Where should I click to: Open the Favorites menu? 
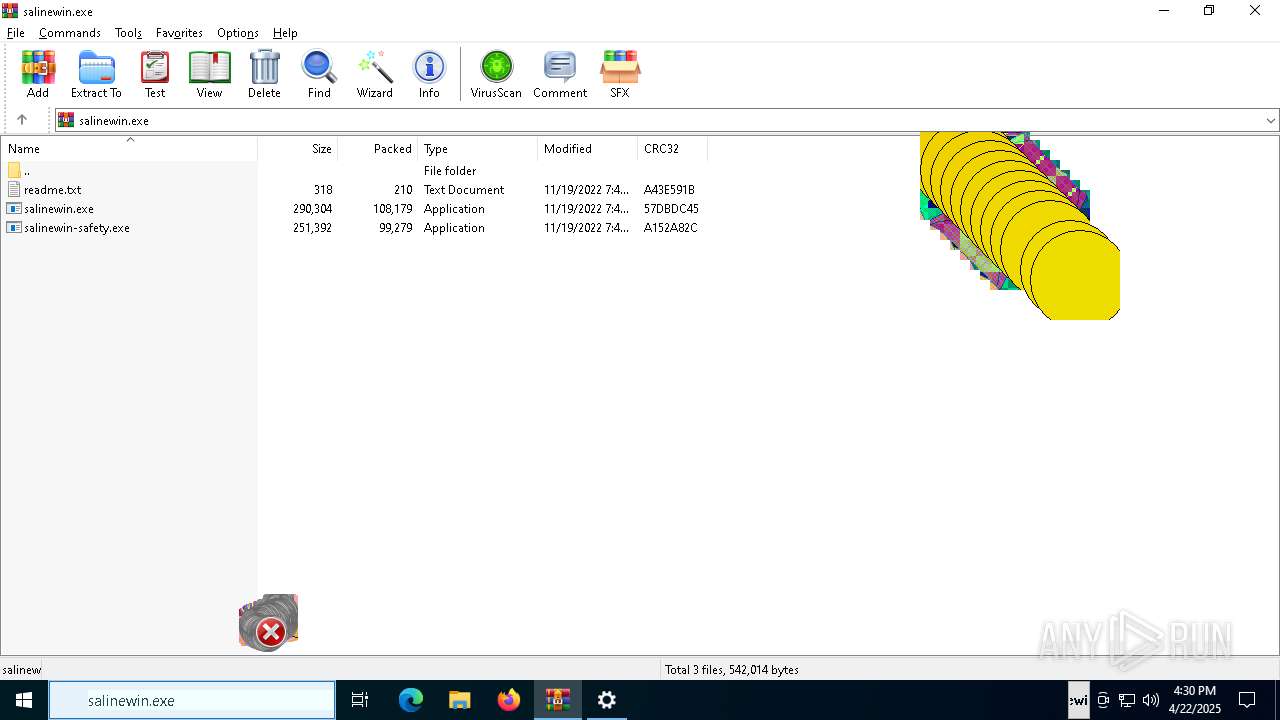(179, 33)
